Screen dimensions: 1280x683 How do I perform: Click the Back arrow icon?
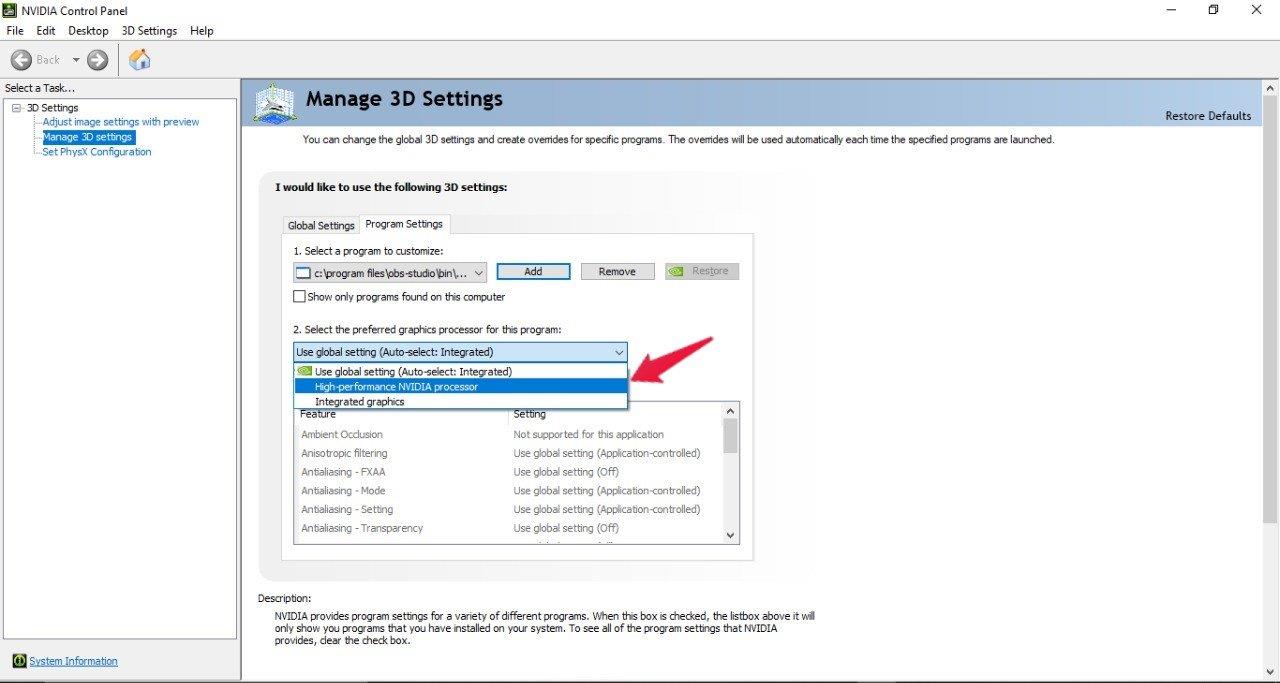21,60
